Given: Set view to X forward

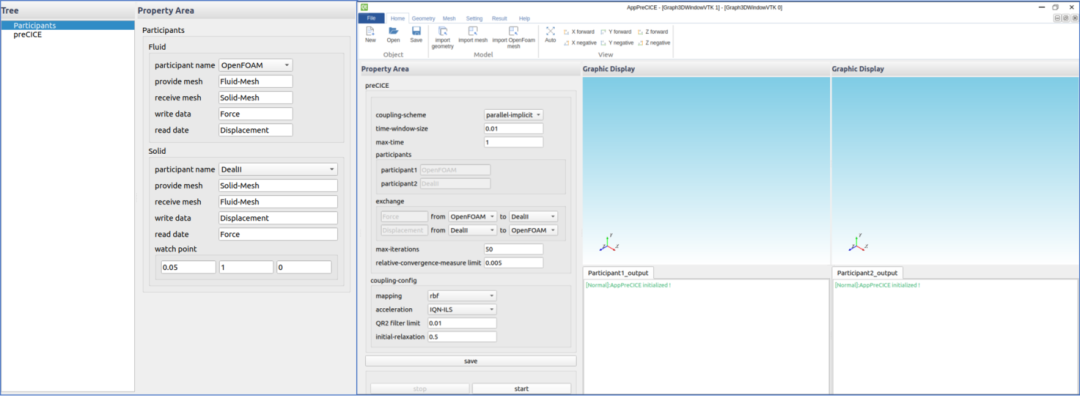Looking at the screenshot, I should tap(579, 32).
